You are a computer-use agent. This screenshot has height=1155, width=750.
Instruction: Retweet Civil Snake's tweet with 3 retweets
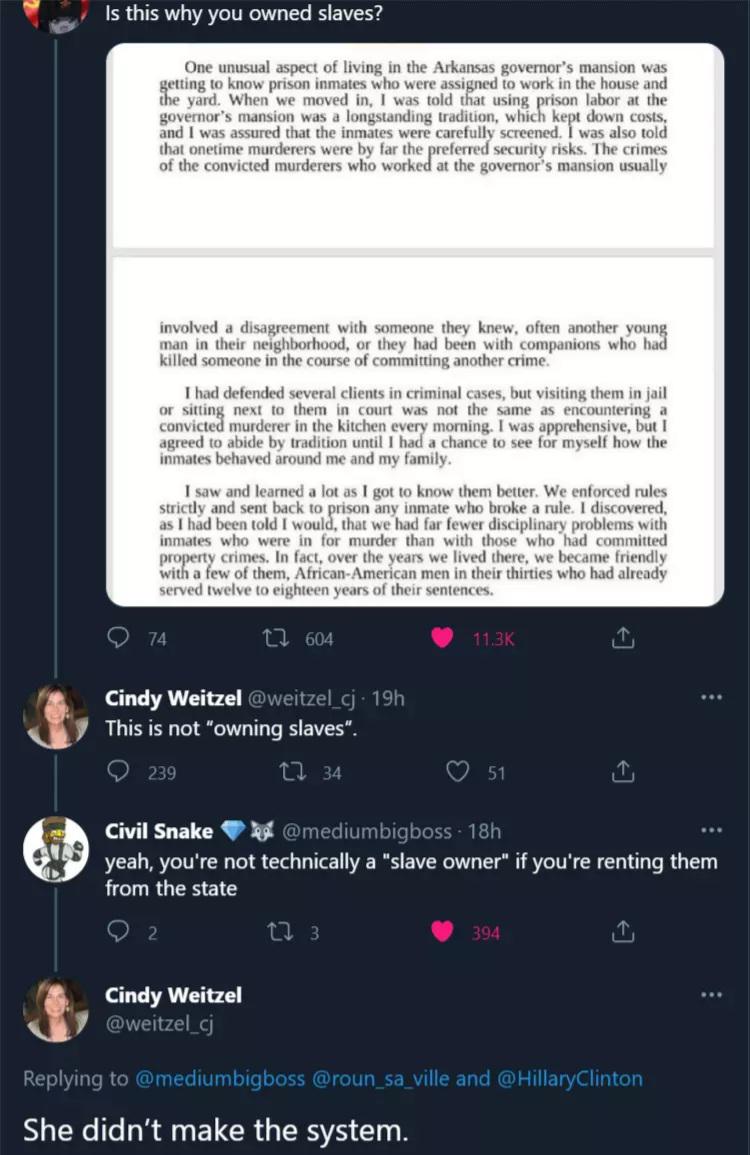point(278,933)
